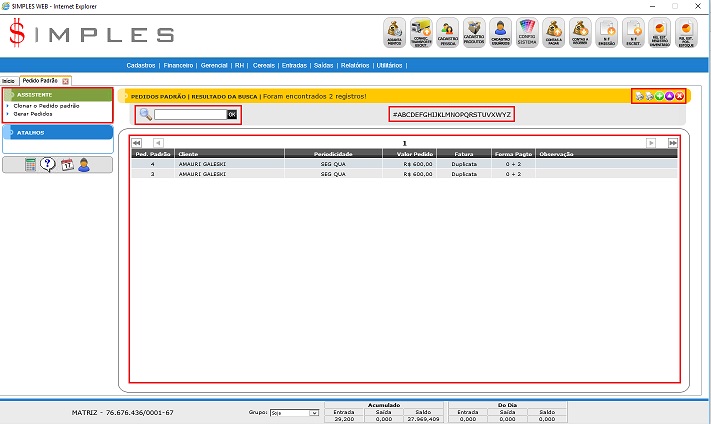Image resolution: width=711 pixels, height=424 pixels.
Task: Click the user avatar icon in the sidebar
Action: click(x=84, y=165)
